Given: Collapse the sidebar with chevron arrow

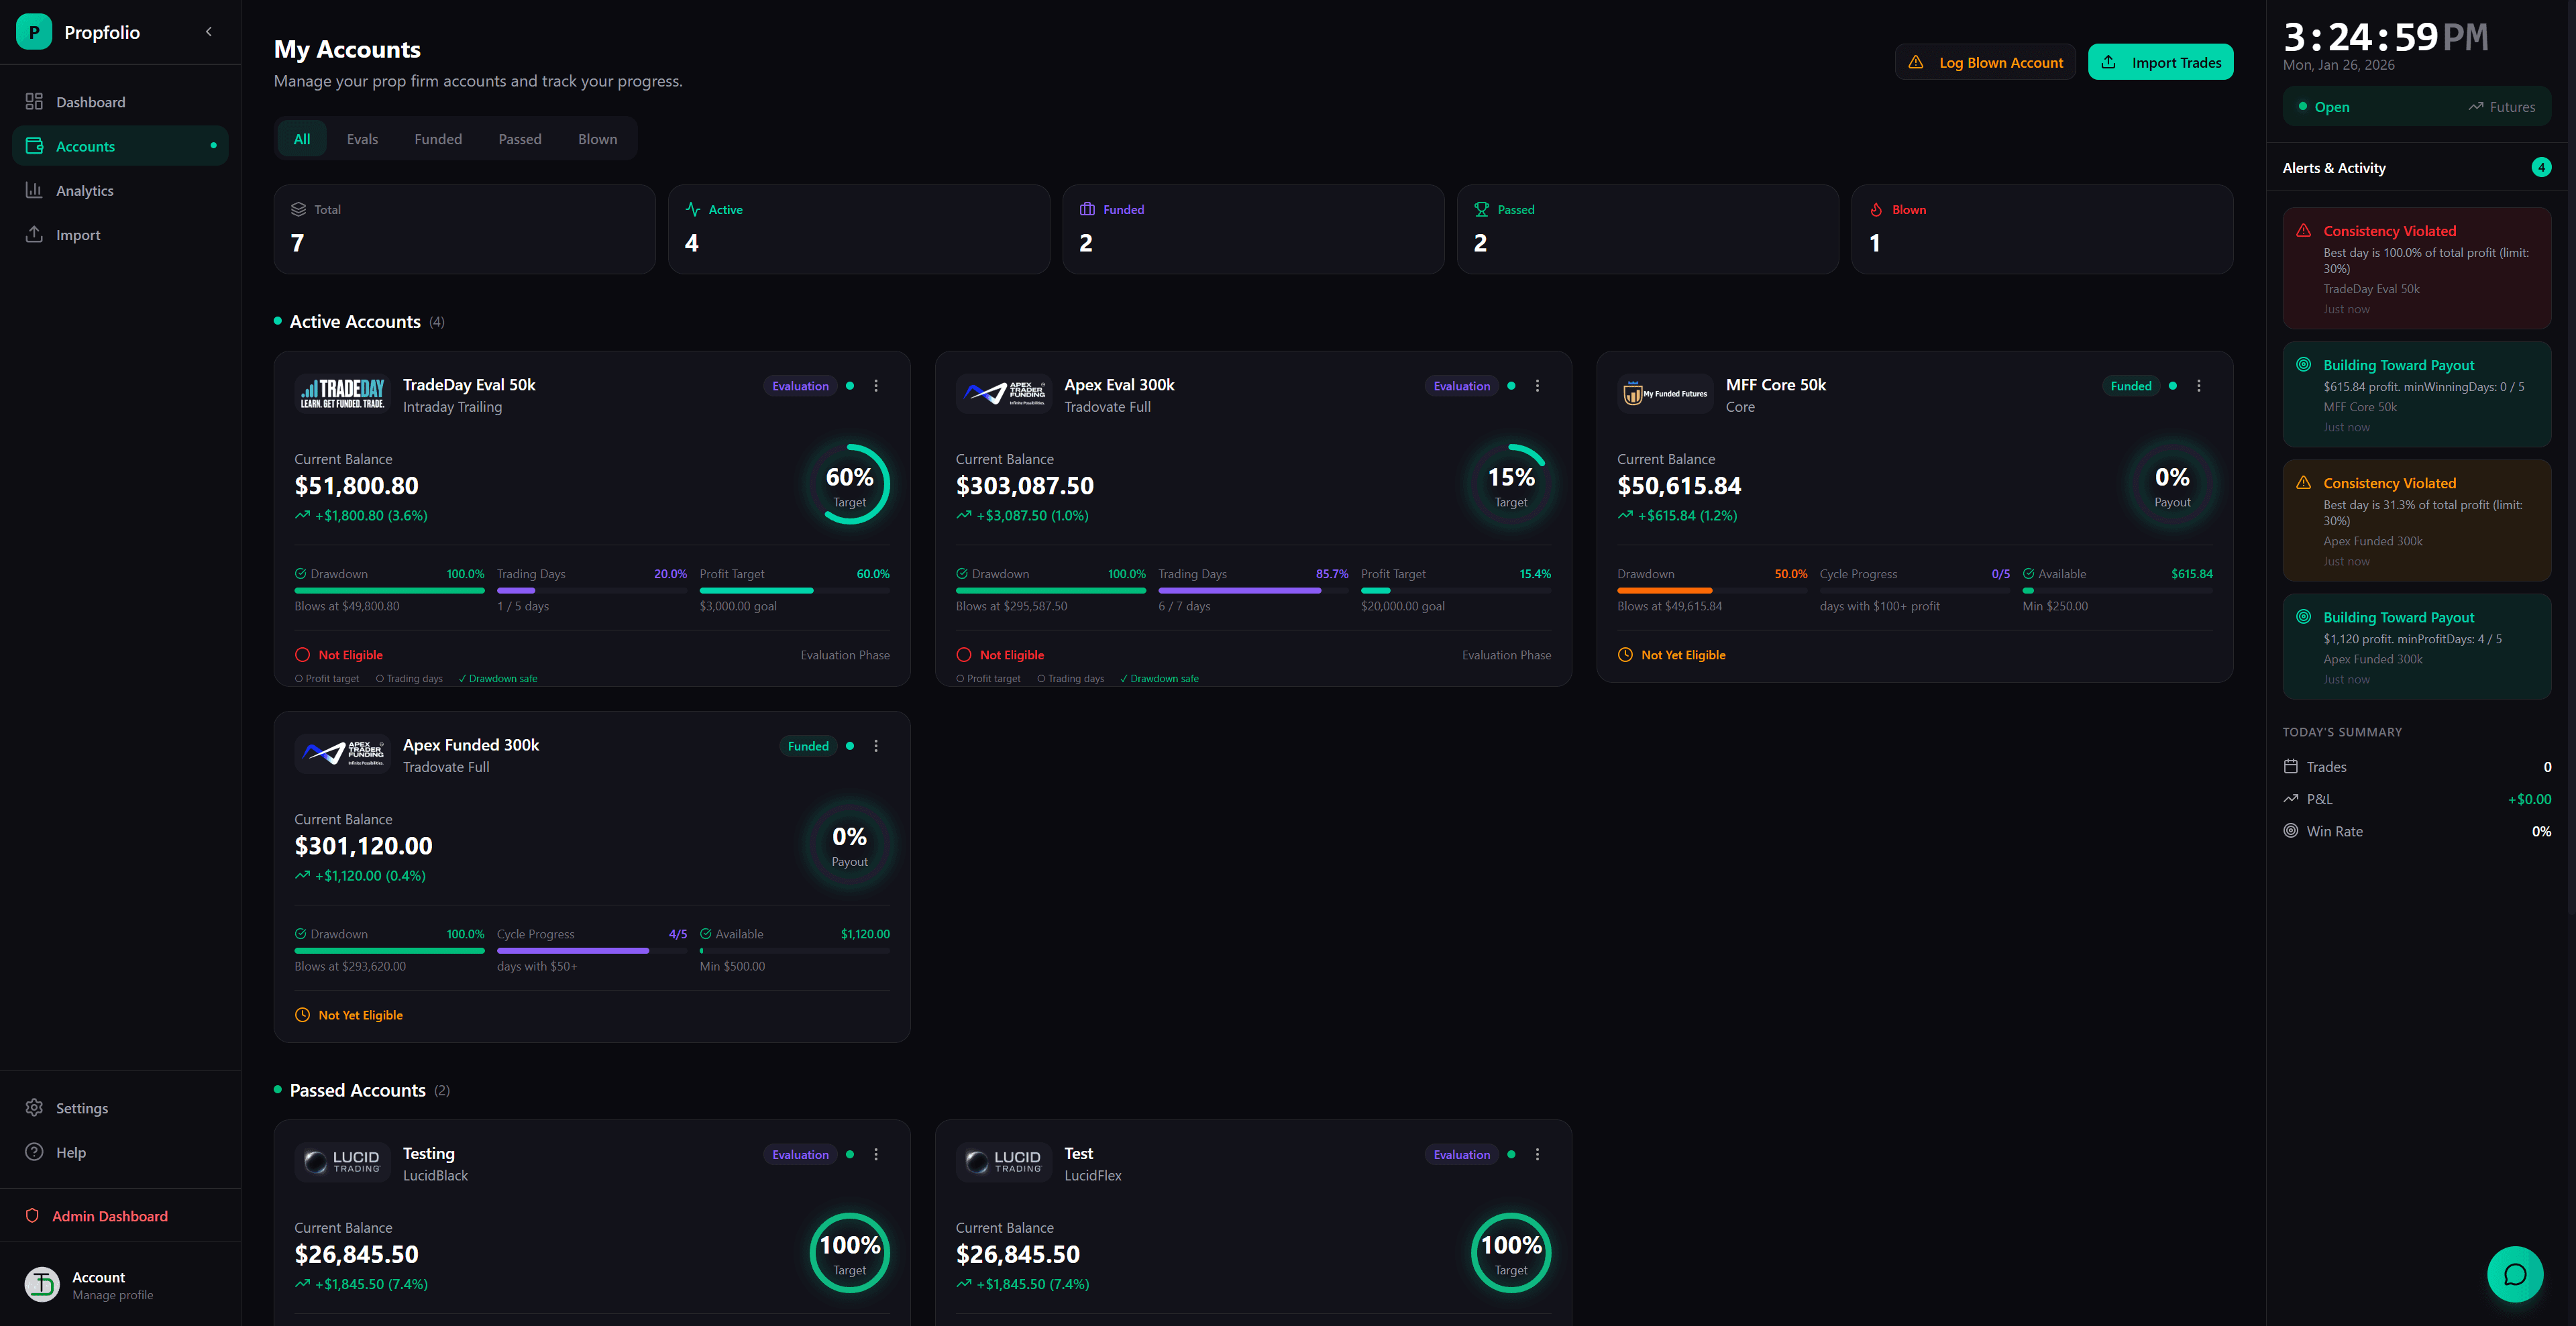Looking at the screenshot, I should tap(209, 32).
